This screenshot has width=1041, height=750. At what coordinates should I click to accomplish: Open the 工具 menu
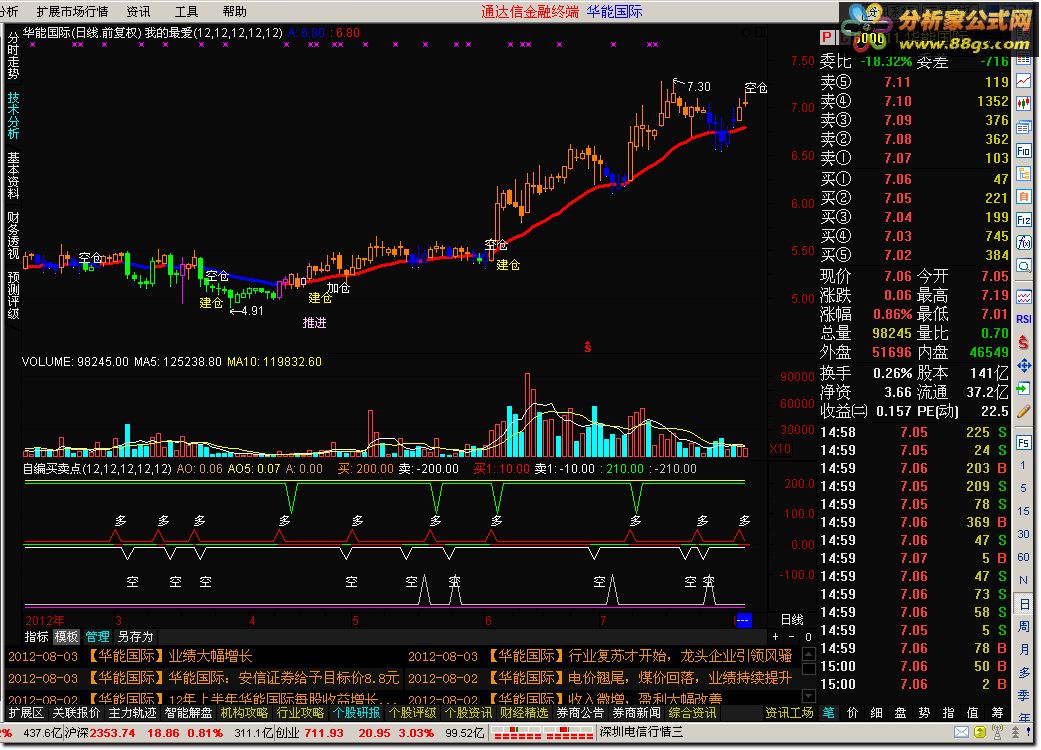pos(187,11)
